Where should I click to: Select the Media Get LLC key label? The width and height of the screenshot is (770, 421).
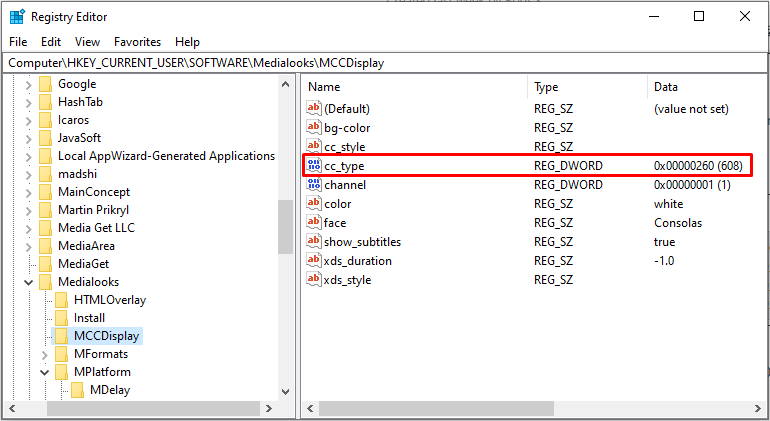[96, 228]
